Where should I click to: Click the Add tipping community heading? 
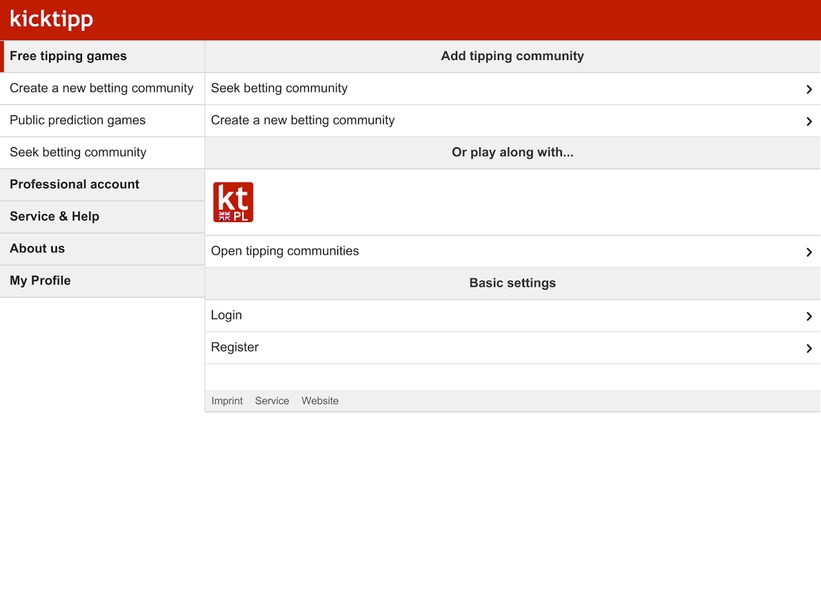pos(512,56)
